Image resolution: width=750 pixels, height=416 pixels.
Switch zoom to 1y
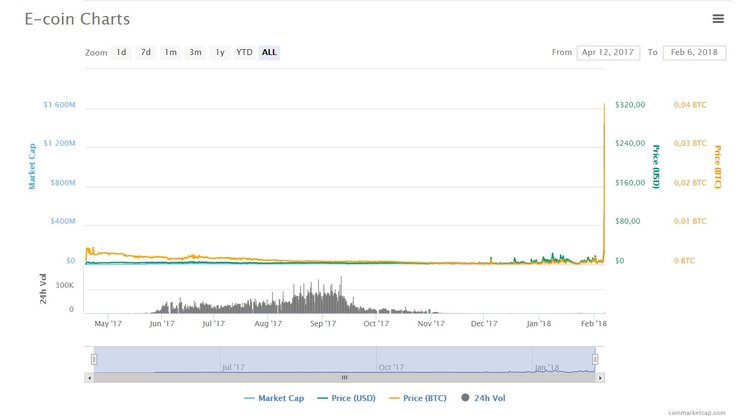coord(220,52)
